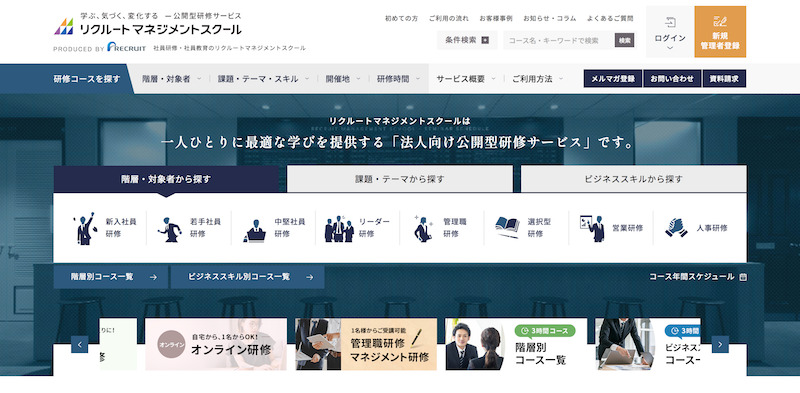Click the 新規管理者登録 pencil icon
Image resolution: width=800 pixels, height=393 pixels.
(x=720, y=21)
